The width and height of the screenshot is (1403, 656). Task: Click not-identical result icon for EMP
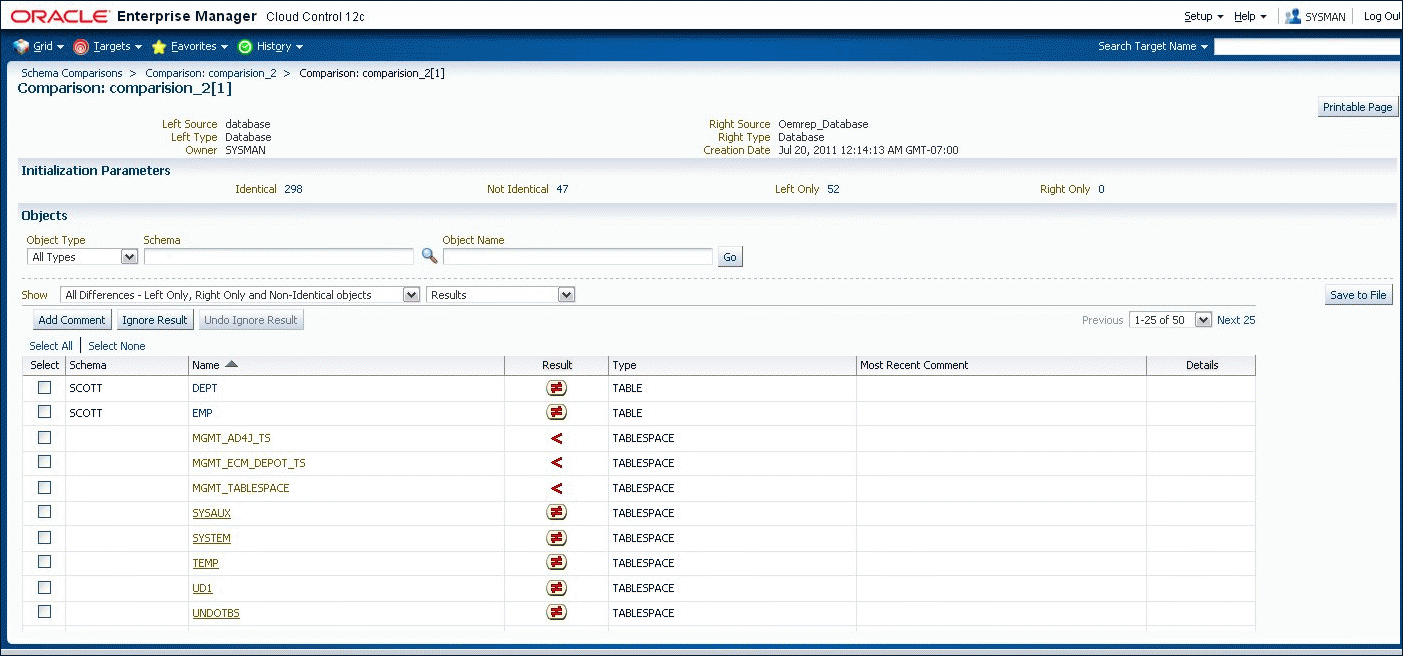[557, 413]
